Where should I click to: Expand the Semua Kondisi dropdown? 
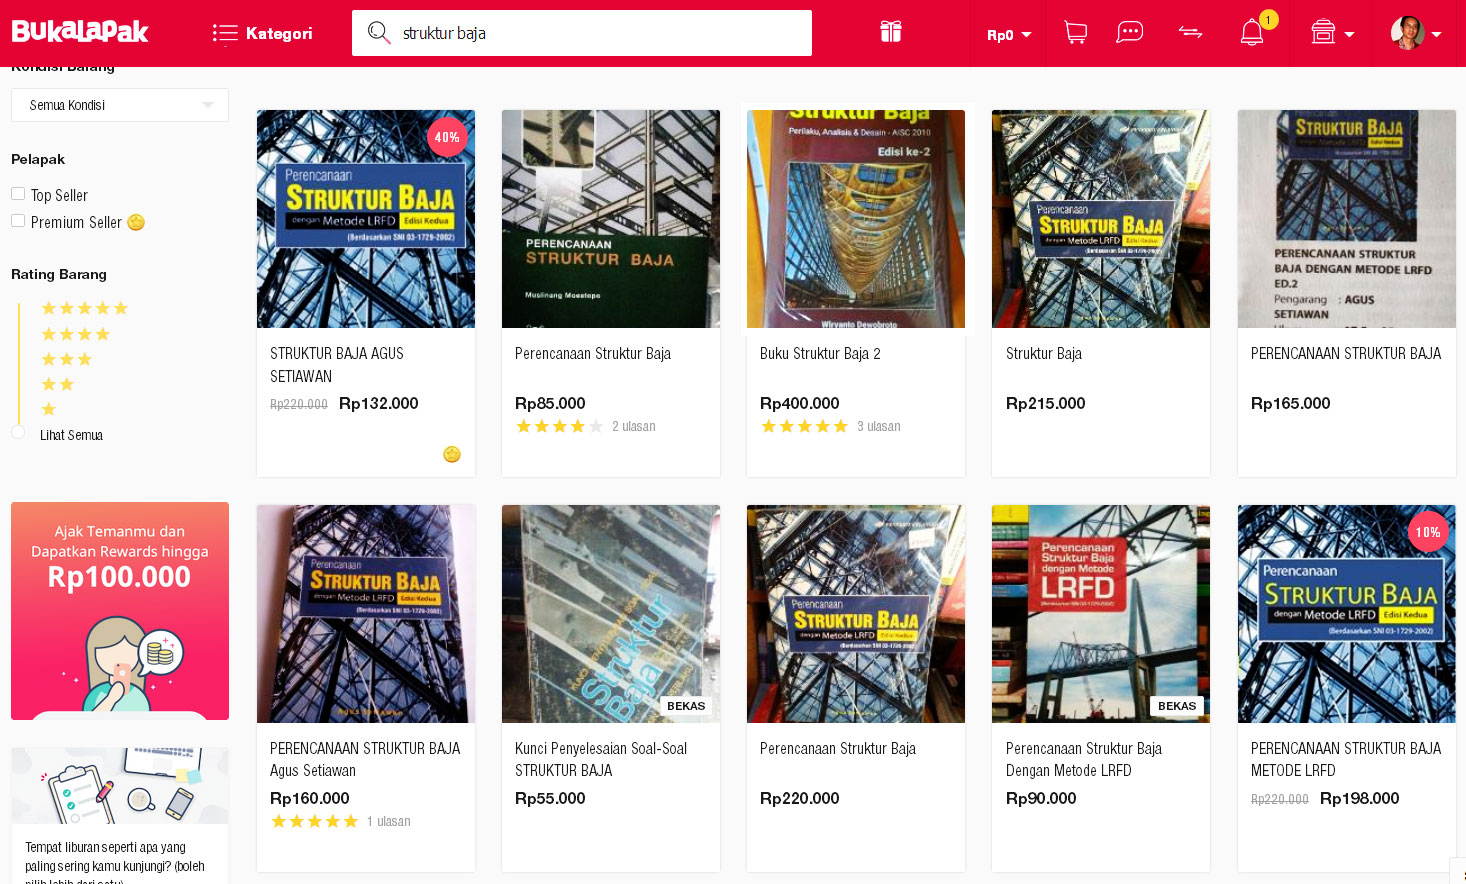pyautogui.click(x=120, y=105)
